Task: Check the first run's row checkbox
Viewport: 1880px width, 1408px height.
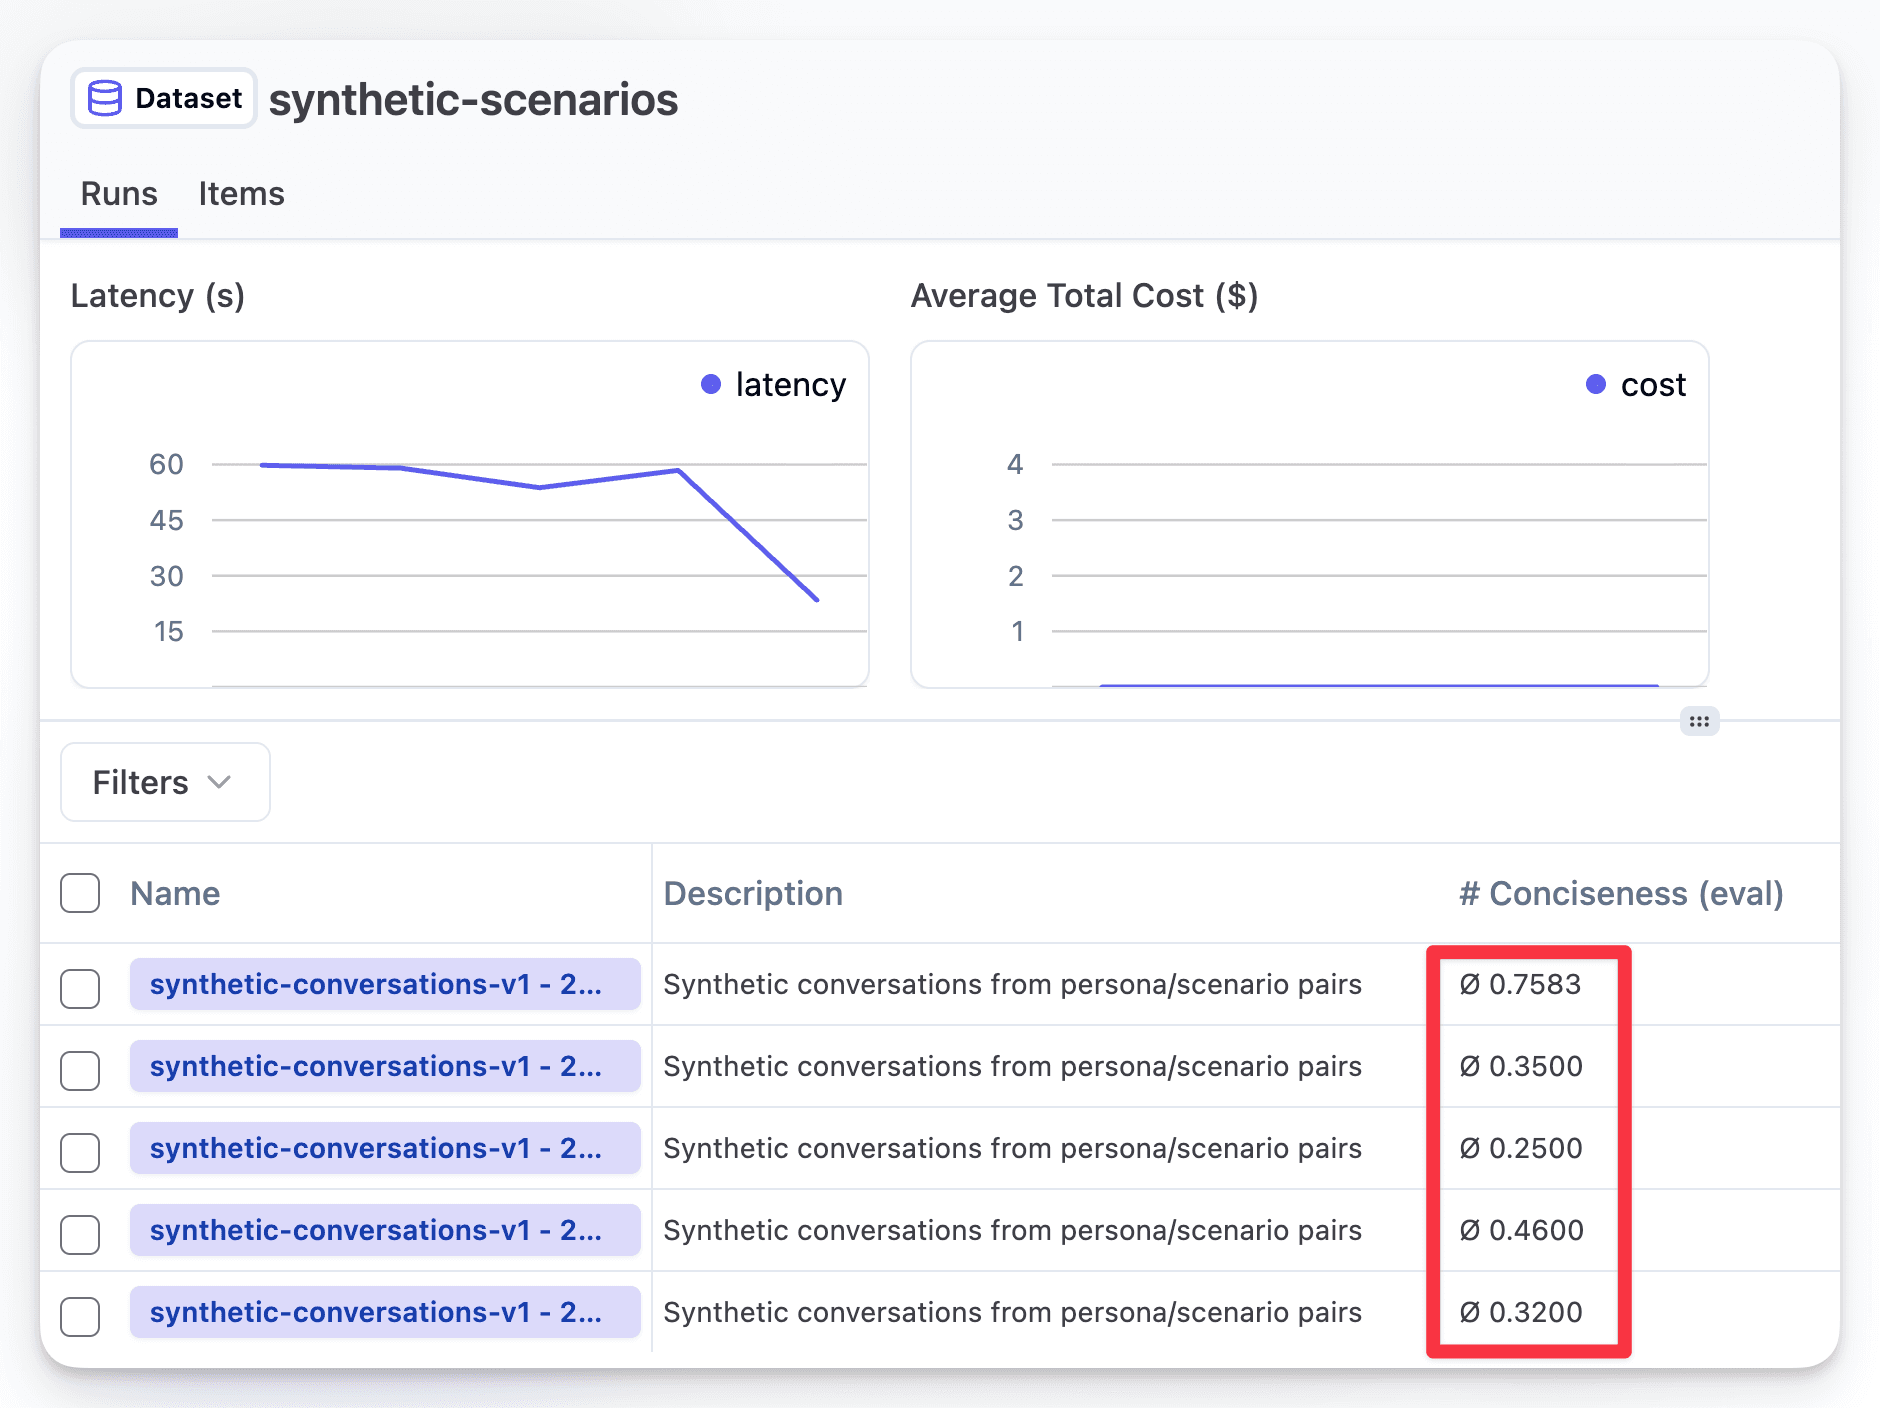Action: pyautogui.click(x=80, y=989)
